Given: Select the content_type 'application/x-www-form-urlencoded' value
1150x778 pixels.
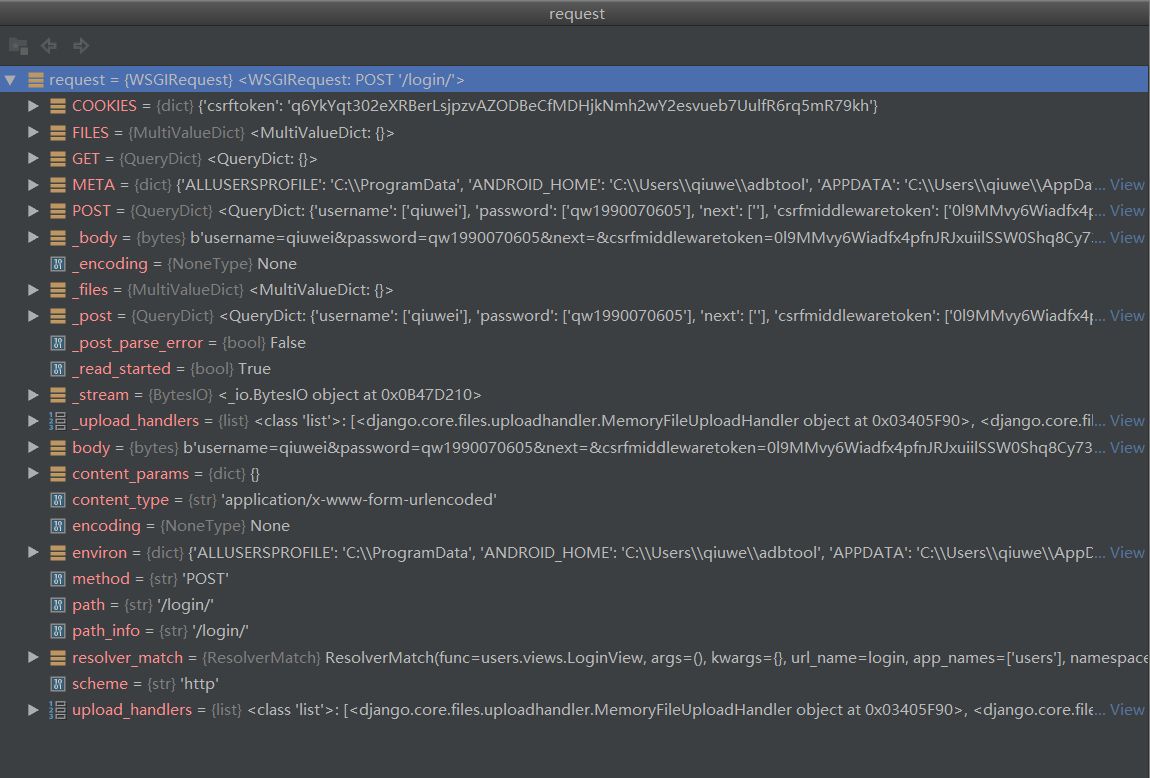Looking at the screenshot, I should 359,499.
